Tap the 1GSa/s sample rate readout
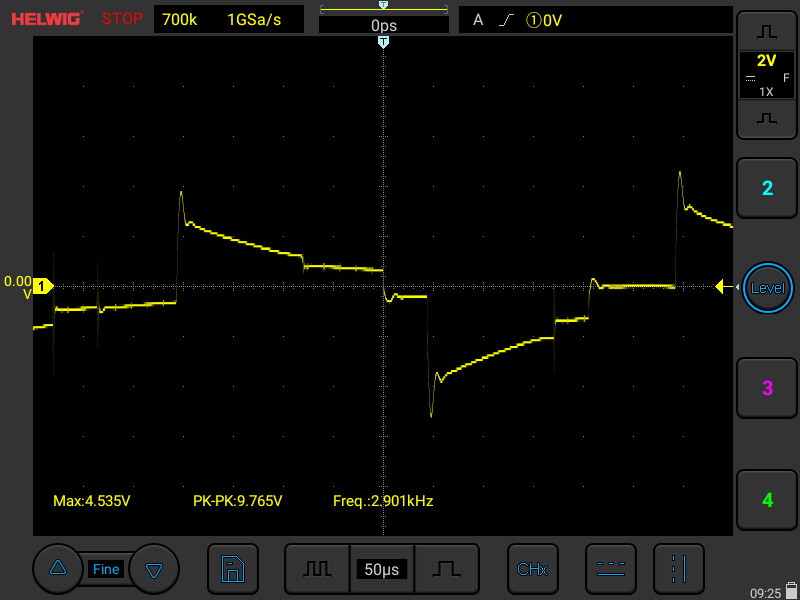 (254, 20)
